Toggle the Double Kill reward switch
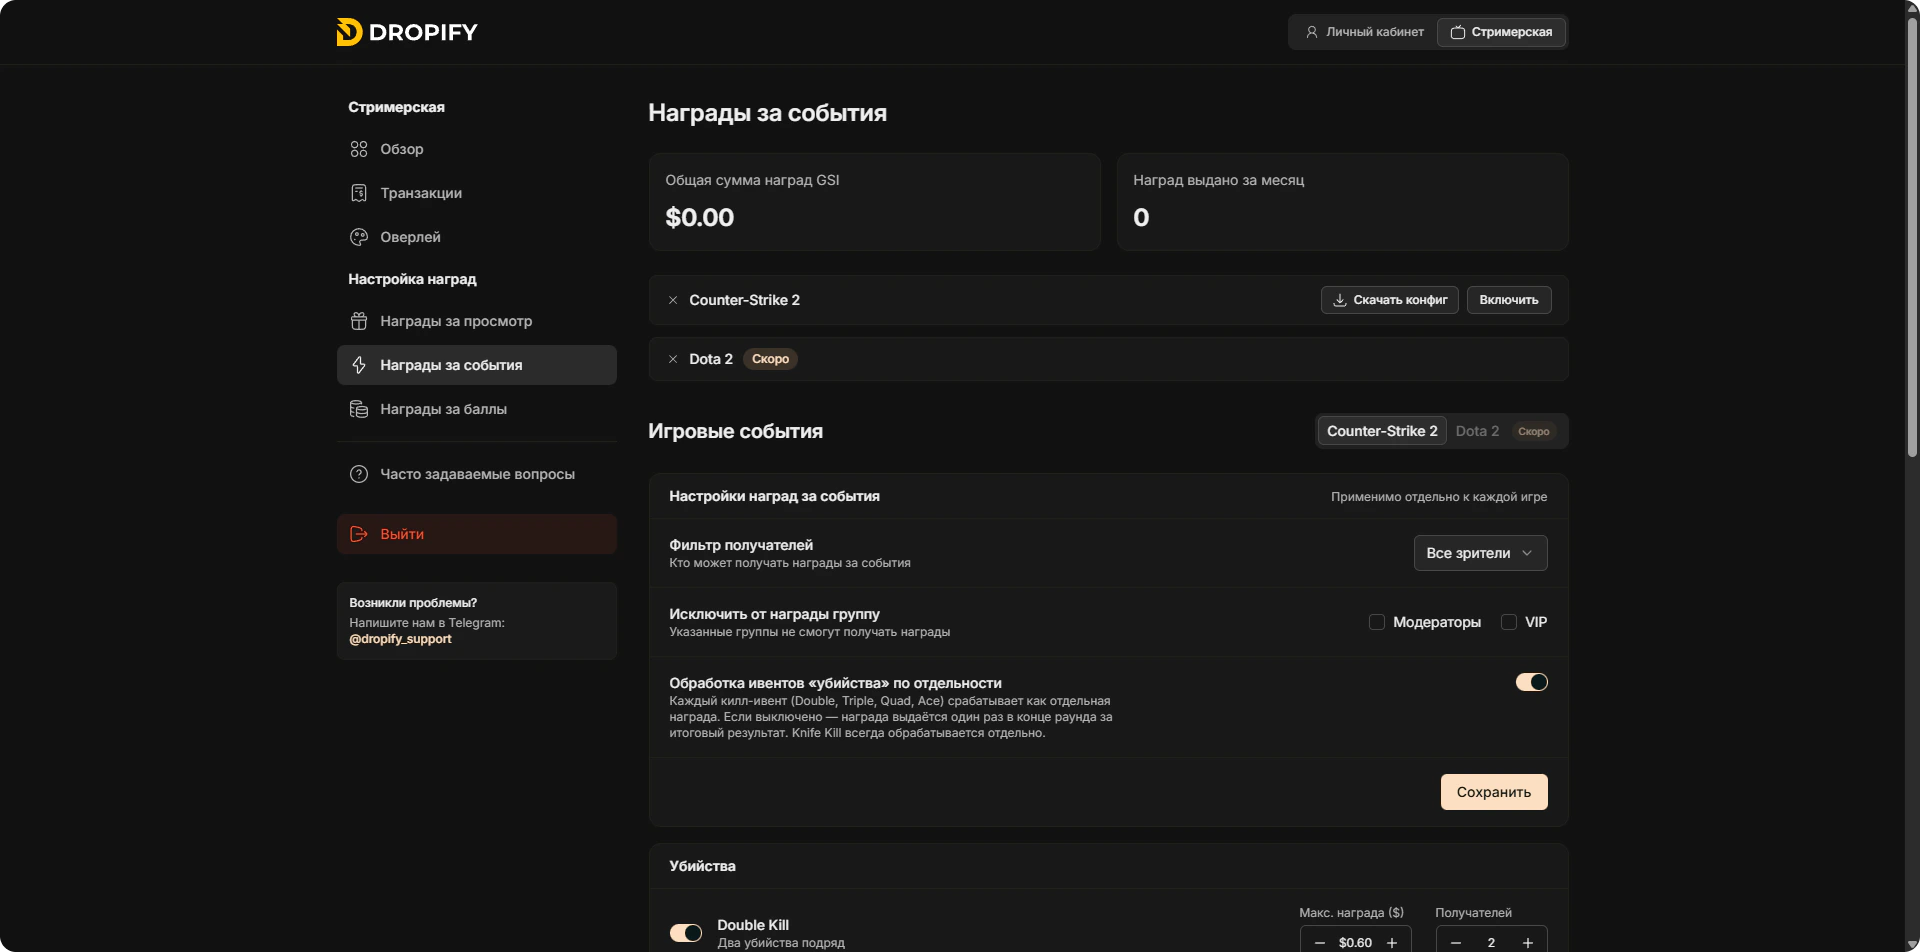1920x952 pixels. click(x=686, y=933)
